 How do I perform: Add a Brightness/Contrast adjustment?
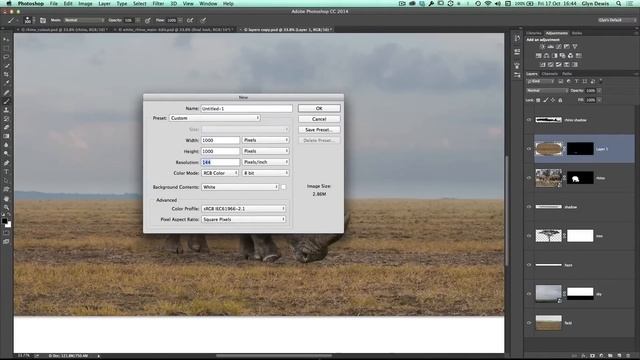(542, 47)
